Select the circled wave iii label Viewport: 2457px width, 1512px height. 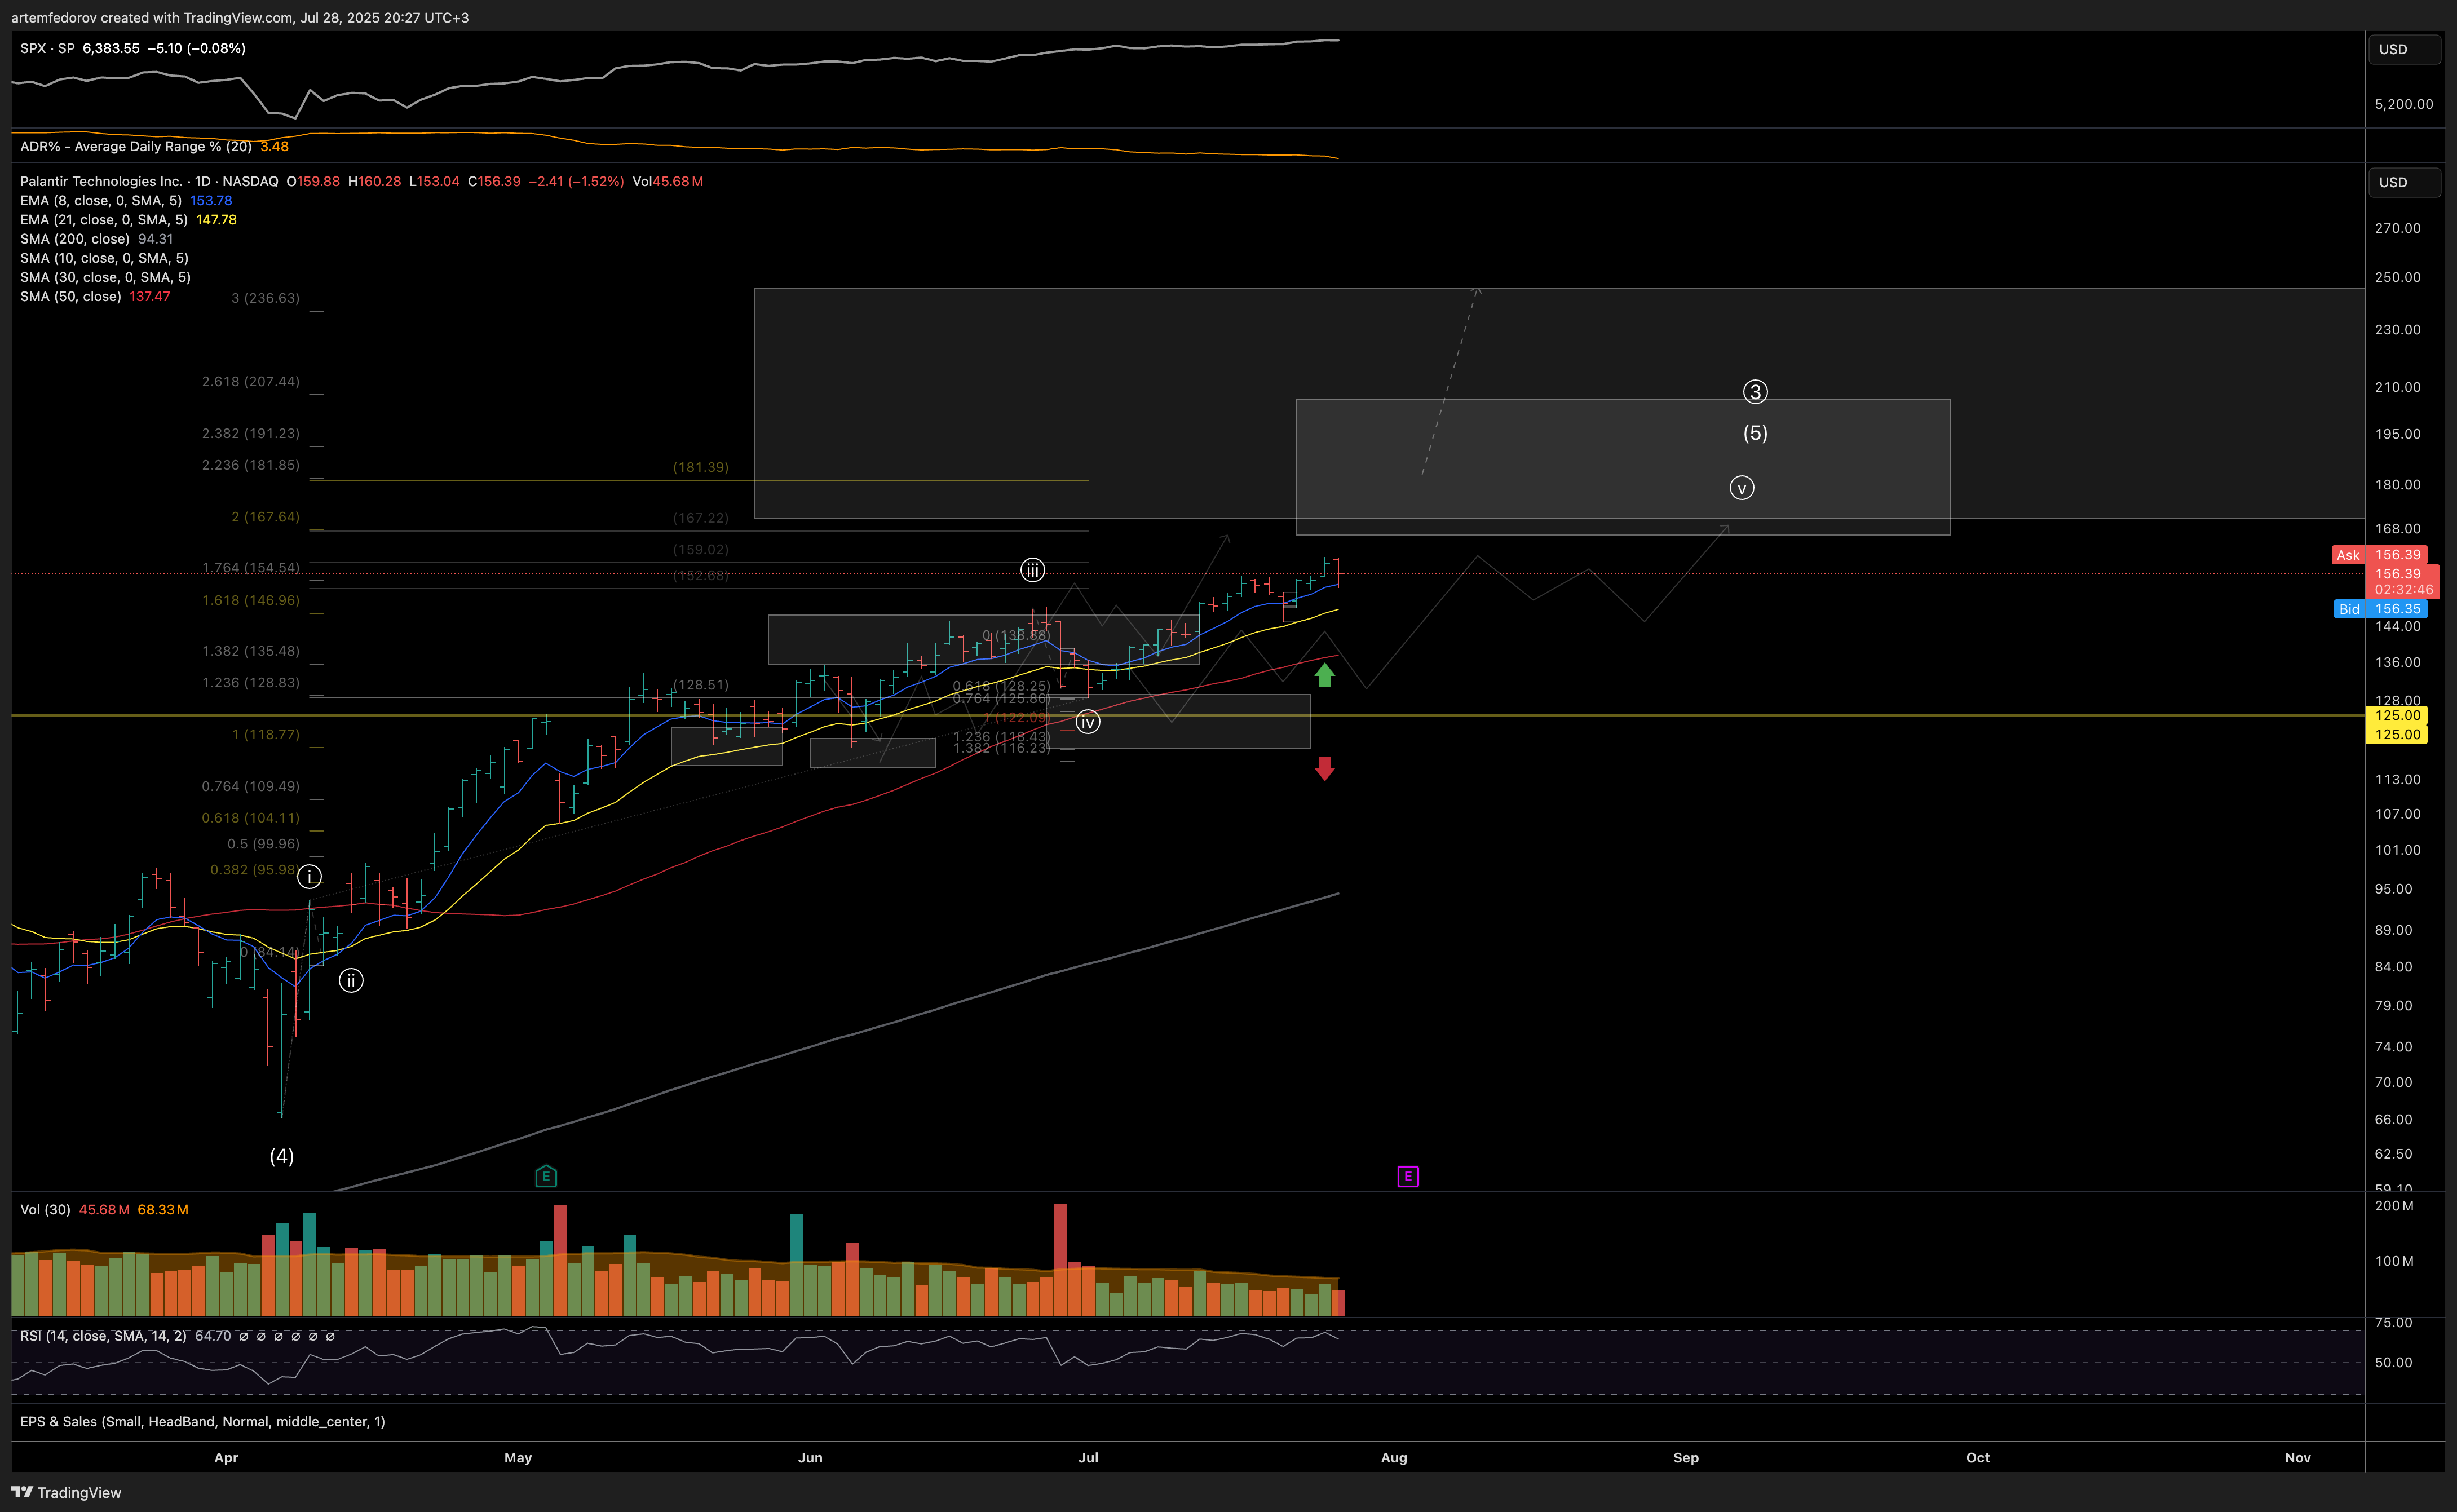1032,570
